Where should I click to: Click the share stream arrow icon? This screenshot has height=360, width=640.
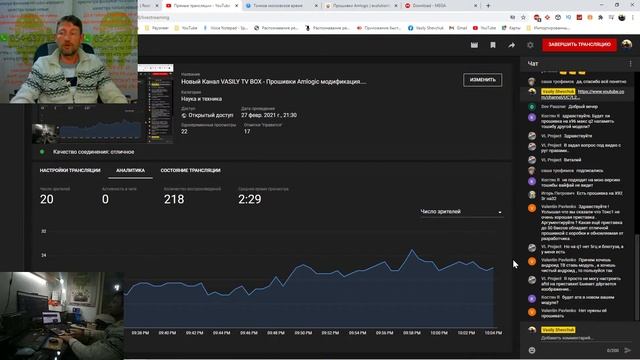click(511, 45)
